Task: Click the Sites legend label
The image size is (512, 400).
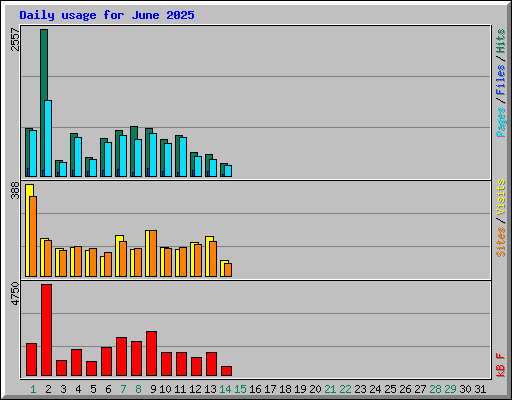Action: pos(501,242)
